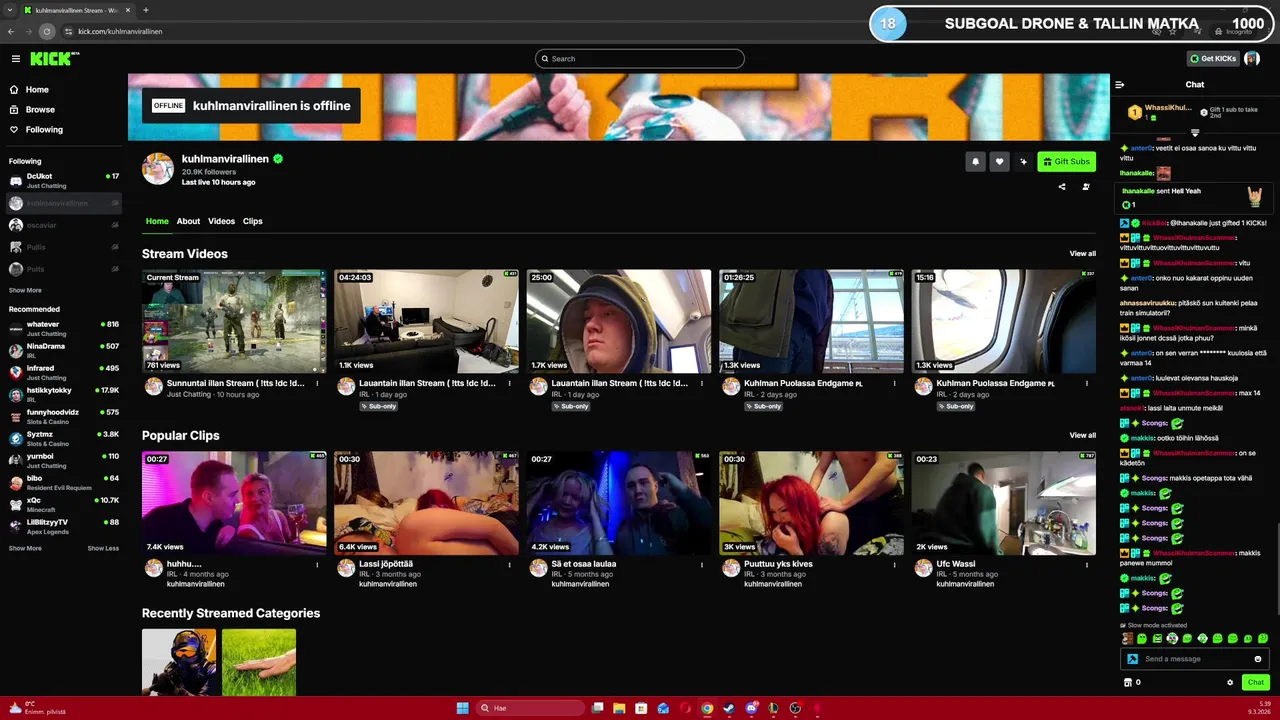This screenshot has height=720, width=1280.
Task: Insert the first brown emote in quick bar
Action: (1128, 638)
